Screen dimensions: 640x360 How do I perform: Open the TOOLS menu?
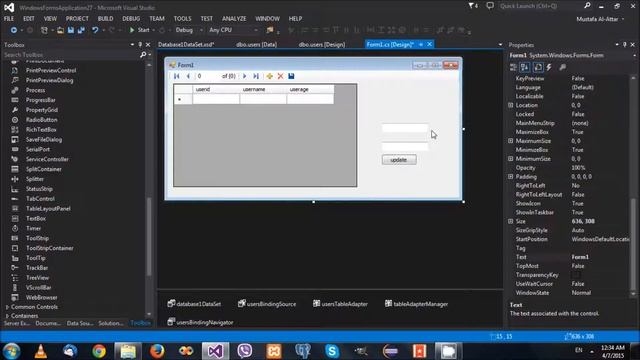(x=182, y=18)
